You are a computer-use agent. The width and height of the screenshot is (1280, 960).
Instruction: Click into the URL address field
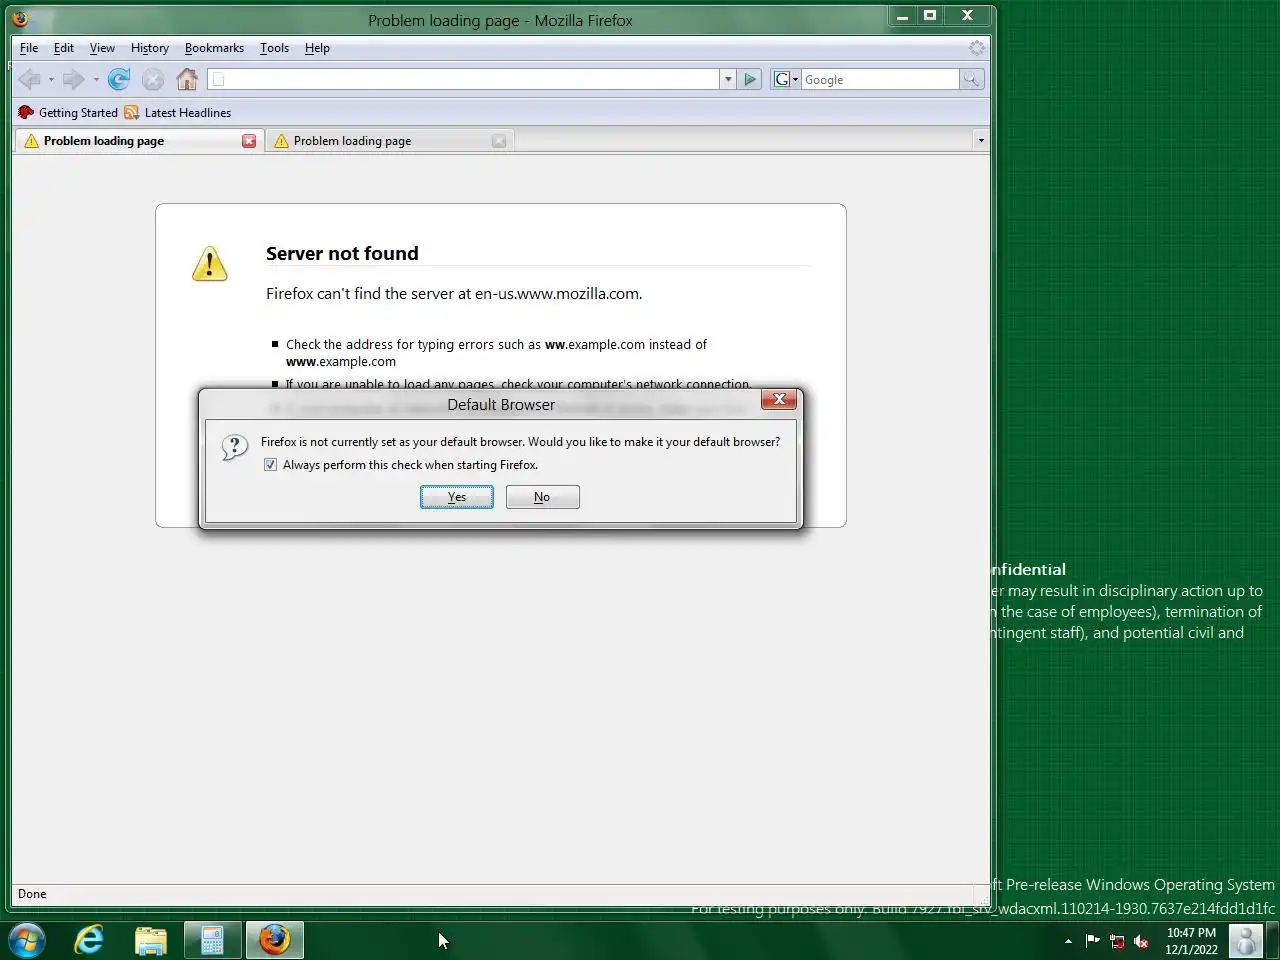pyautogui.click(x=463, y=79)
